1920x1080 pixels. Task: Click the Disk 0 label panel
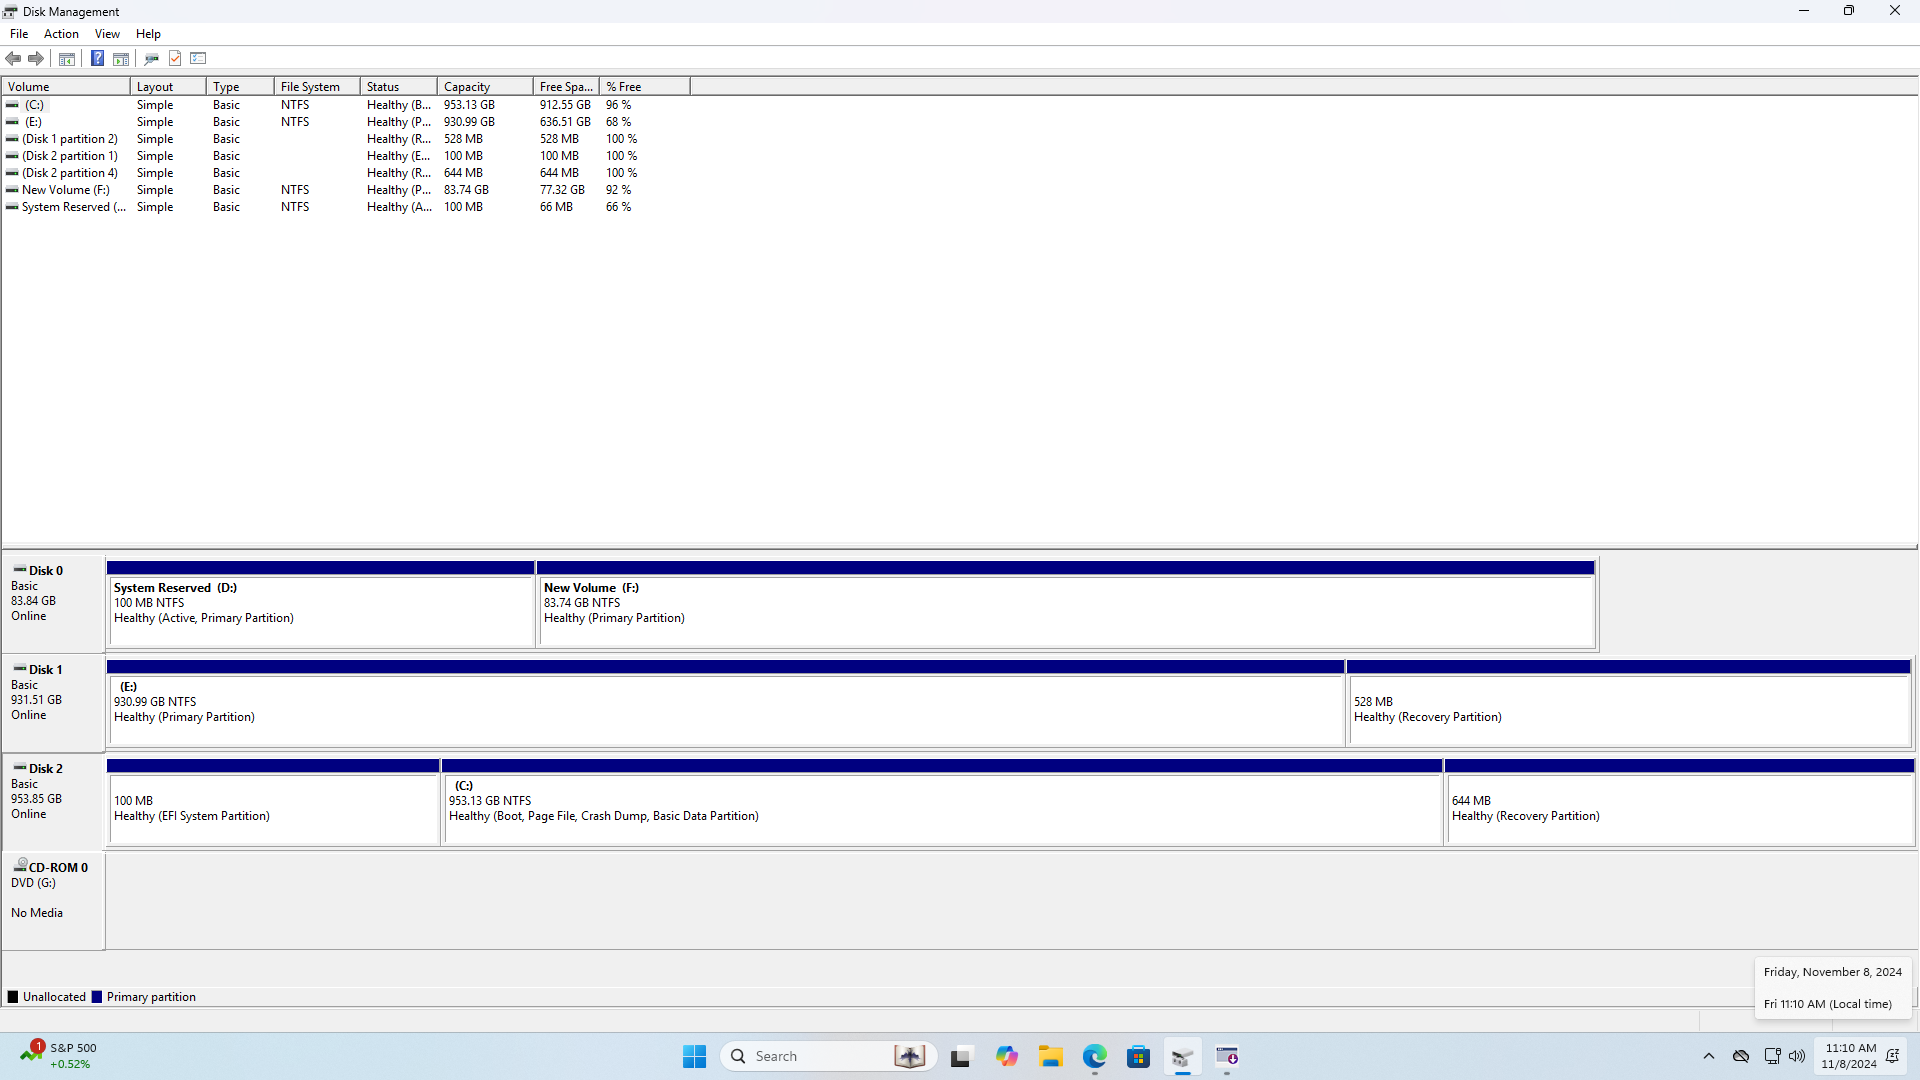click(x=54, y=603)
